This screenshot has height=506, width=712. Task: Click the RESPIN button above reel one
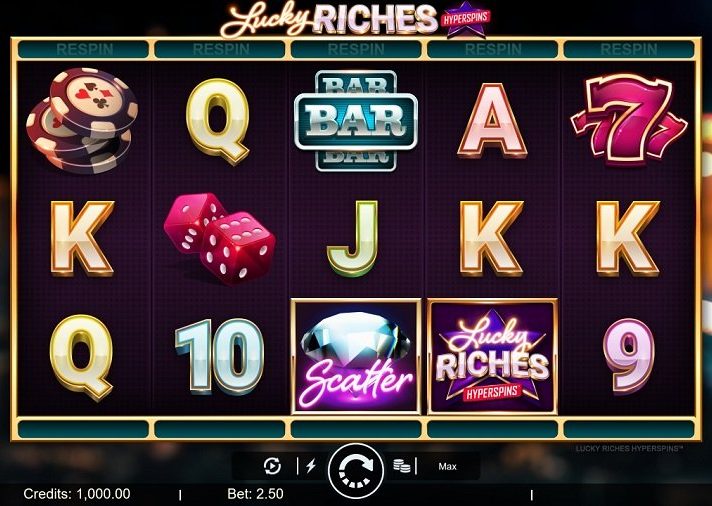[84, 49]
